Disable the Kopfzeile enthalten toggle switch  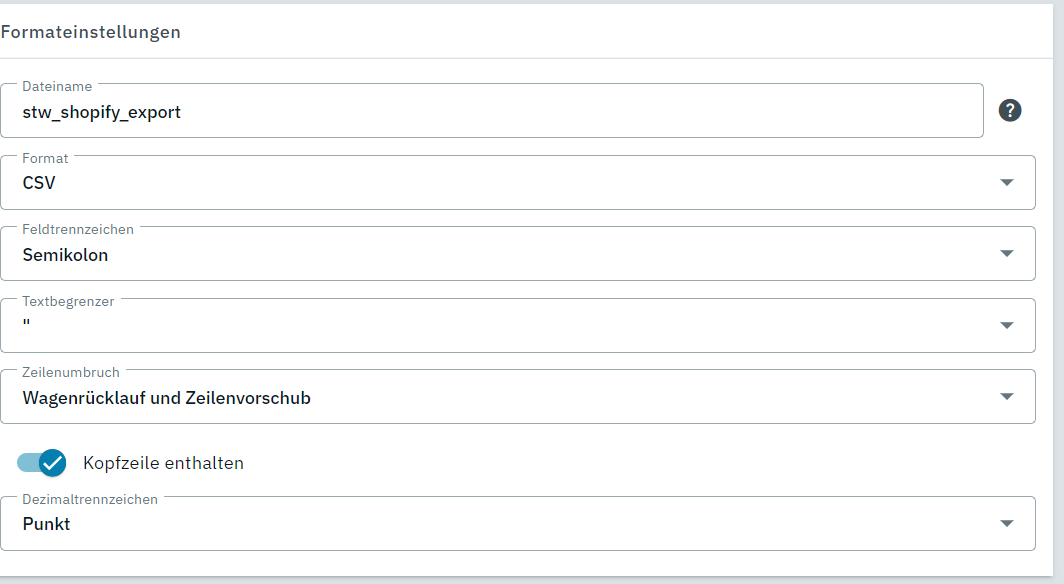click(42, 462)
